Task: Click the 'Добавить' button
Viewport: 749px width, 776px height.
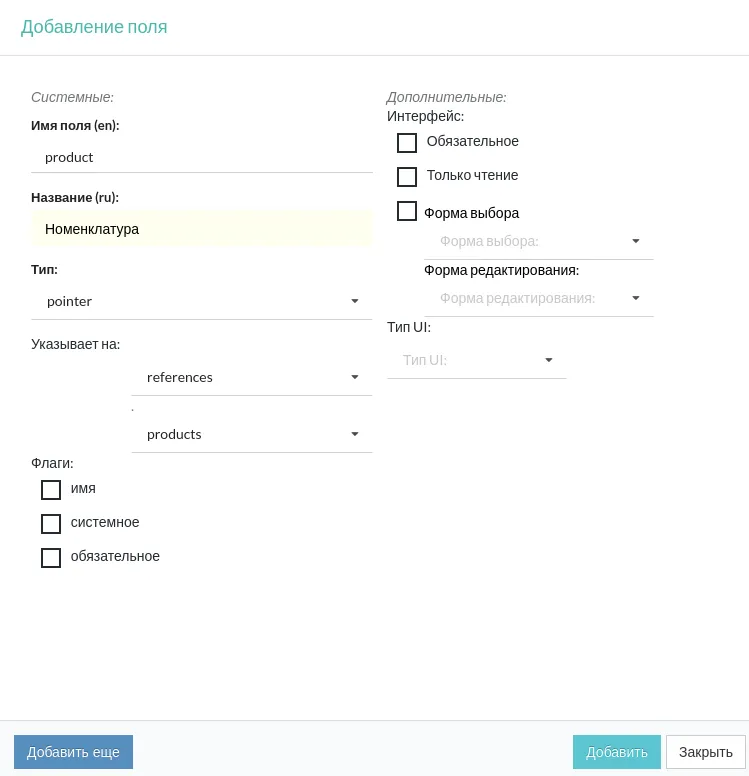Action: click(616, 752)
